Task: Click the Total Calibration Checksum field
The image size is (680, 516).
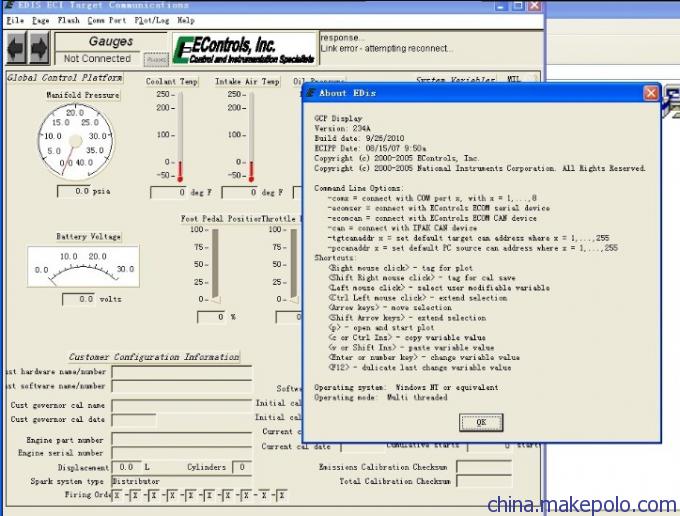Action: click(x=484, y=481)
